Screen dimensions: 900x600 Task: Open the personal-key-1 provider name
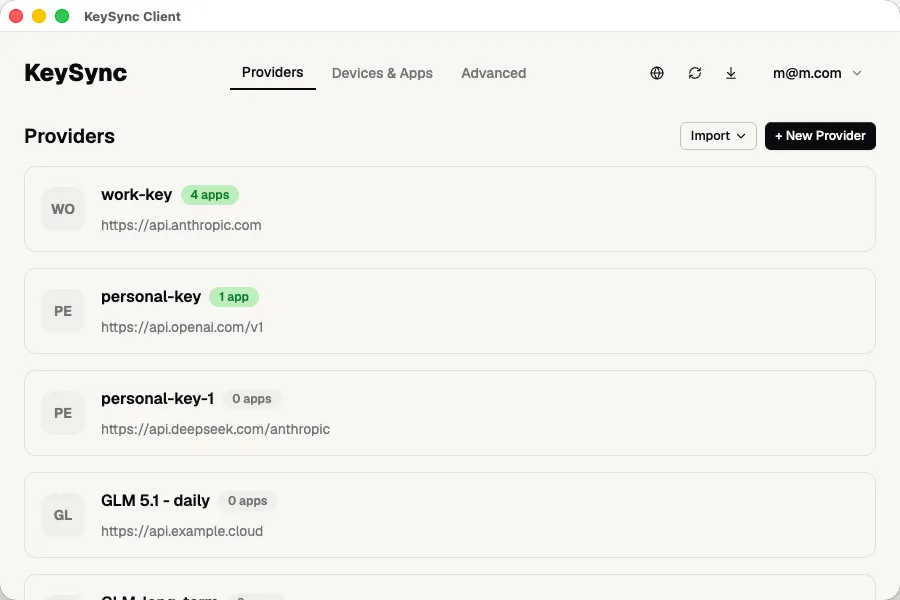[158, 398]
